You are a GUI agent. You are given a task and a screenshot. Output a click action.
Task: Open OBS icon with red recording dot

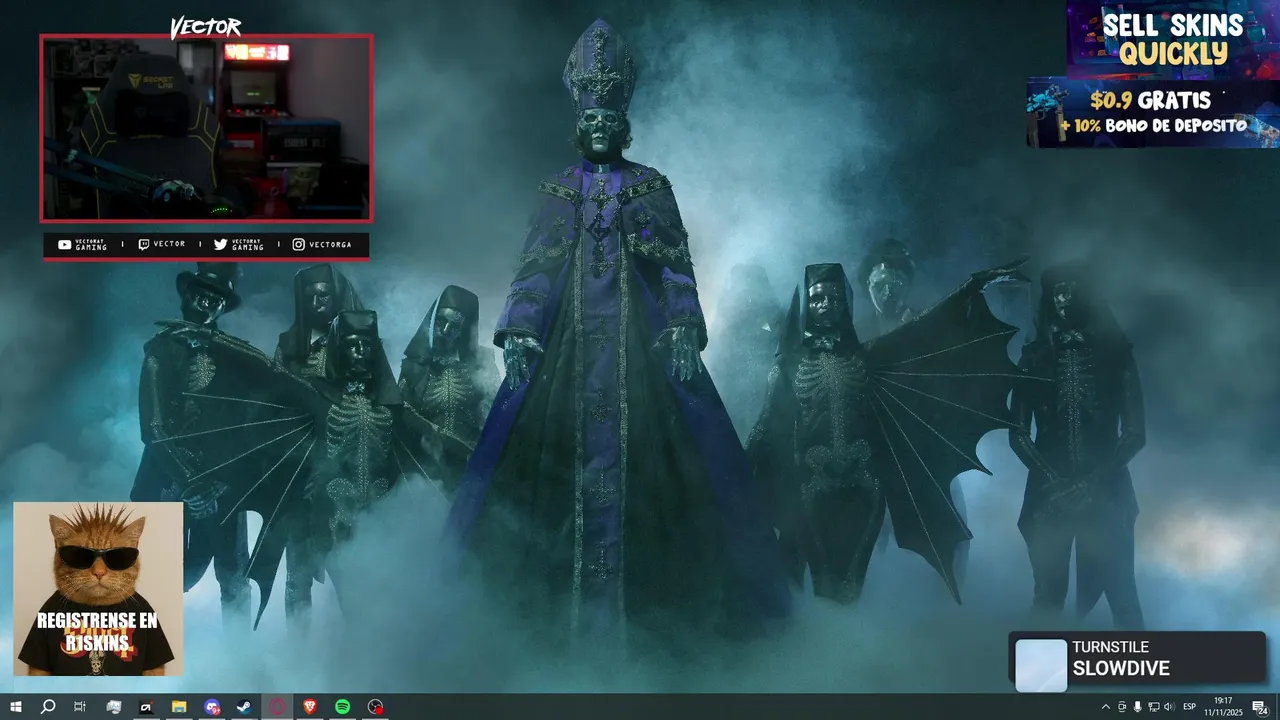pos(375,707)
